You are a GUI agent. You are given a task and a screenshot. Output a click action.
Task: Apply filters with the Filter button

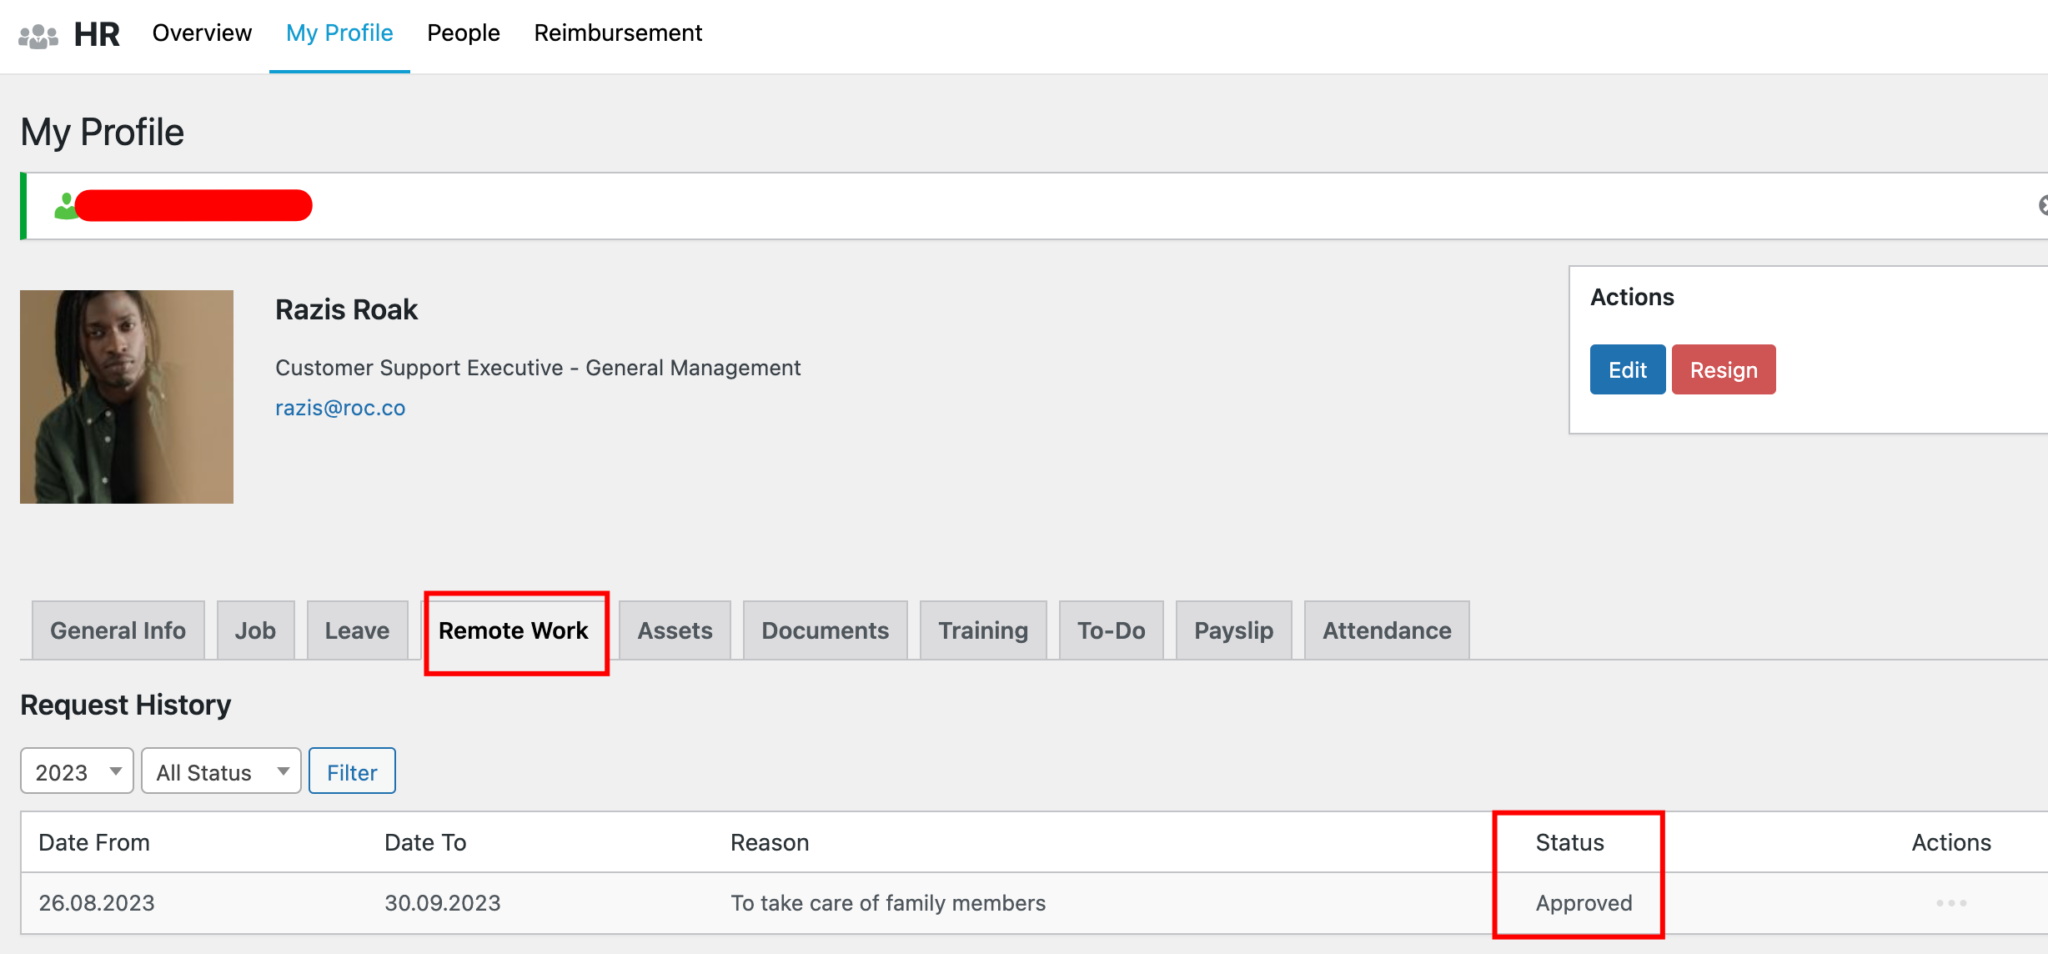pos(352,771)
